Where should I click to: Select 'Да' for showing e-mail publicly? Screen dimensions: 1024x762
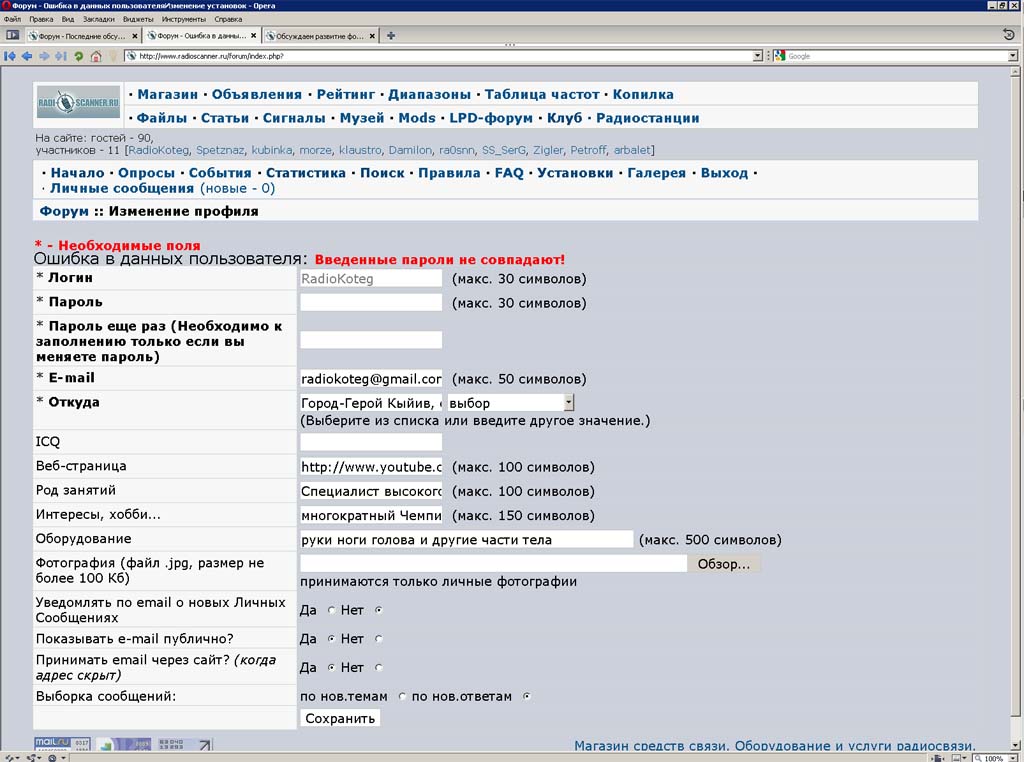point(331,639)
